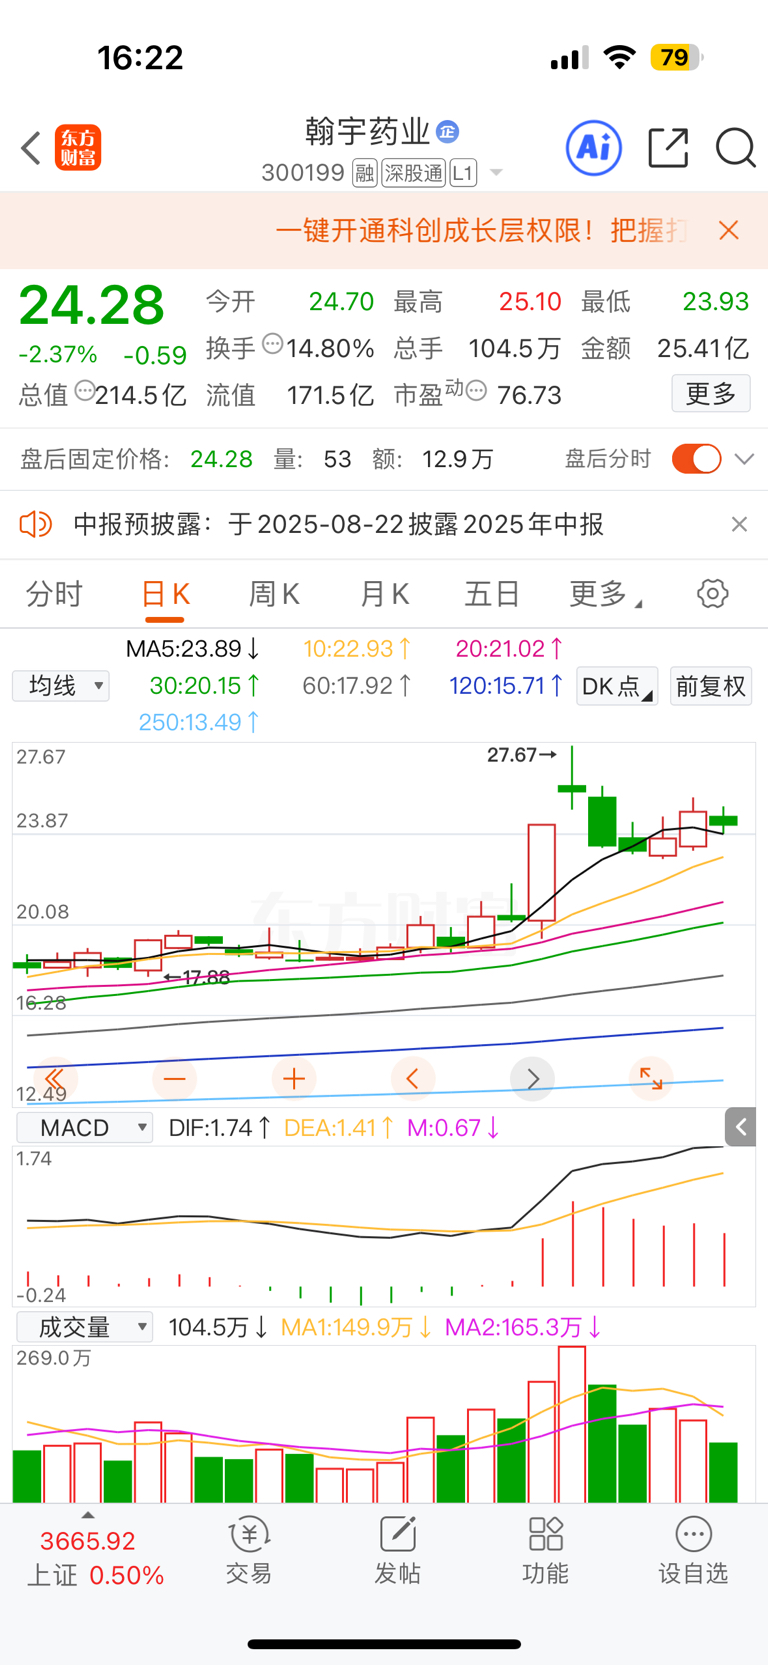Viewport: 769px width, 1665px height.
Task: Tap the verified badge next to 翰宇药业
Action: pos(448,131)
